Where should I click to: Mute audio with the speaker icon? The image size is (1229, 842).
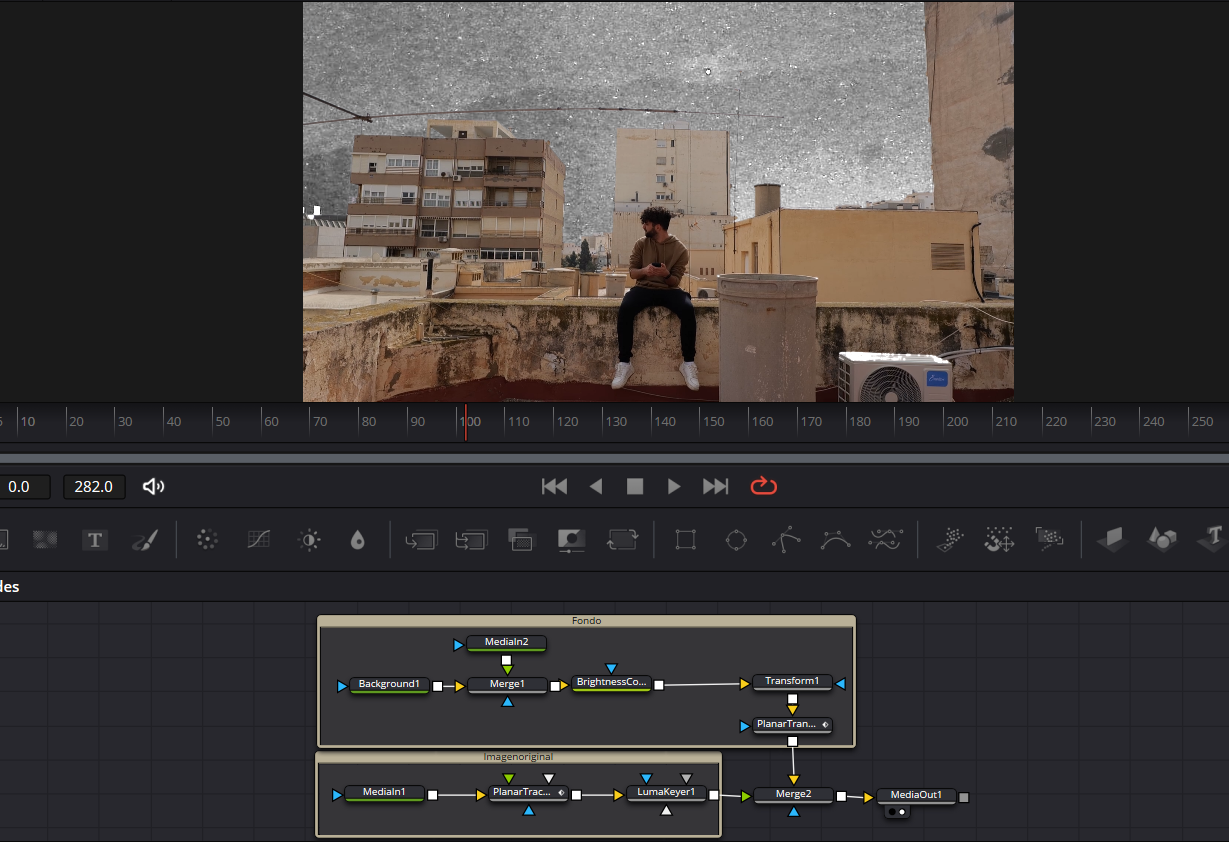point(153,486)
